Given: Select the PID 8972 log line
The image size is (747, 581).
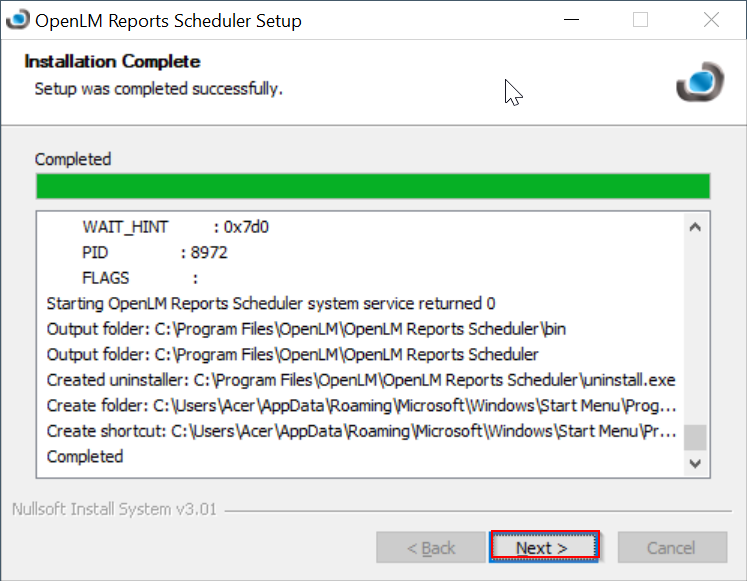Looking at the screenshot, I should (x=154, y=253).
